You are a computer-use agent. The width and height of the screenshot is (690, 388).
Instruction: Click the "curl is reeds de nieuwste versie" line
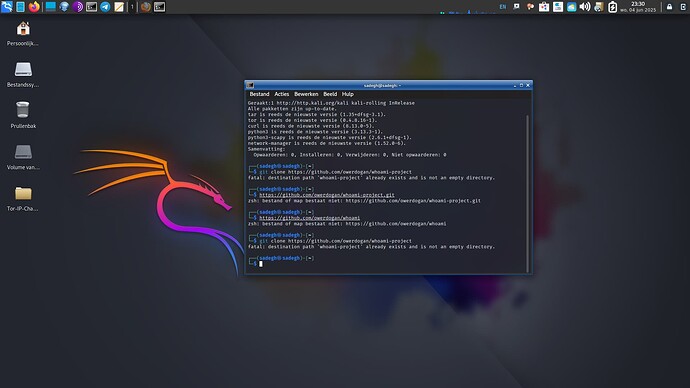pyautogui.click(x=311, y=126)
